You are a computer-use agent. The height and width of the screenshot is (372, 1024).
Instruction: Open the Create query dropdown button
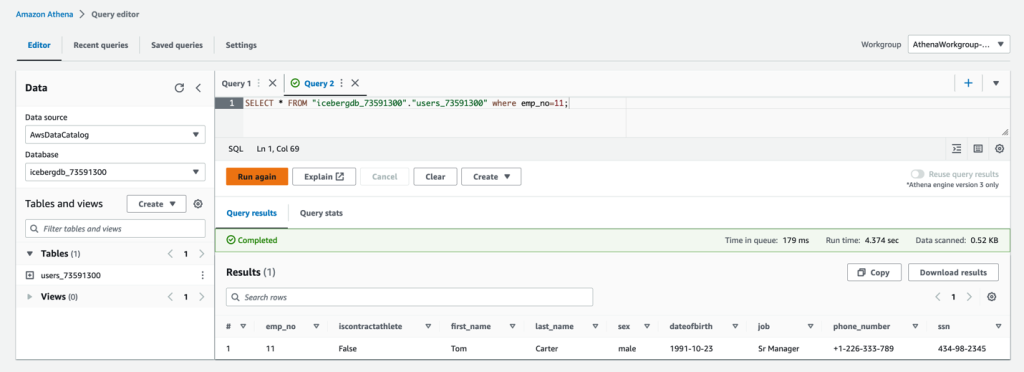[491, 176]
